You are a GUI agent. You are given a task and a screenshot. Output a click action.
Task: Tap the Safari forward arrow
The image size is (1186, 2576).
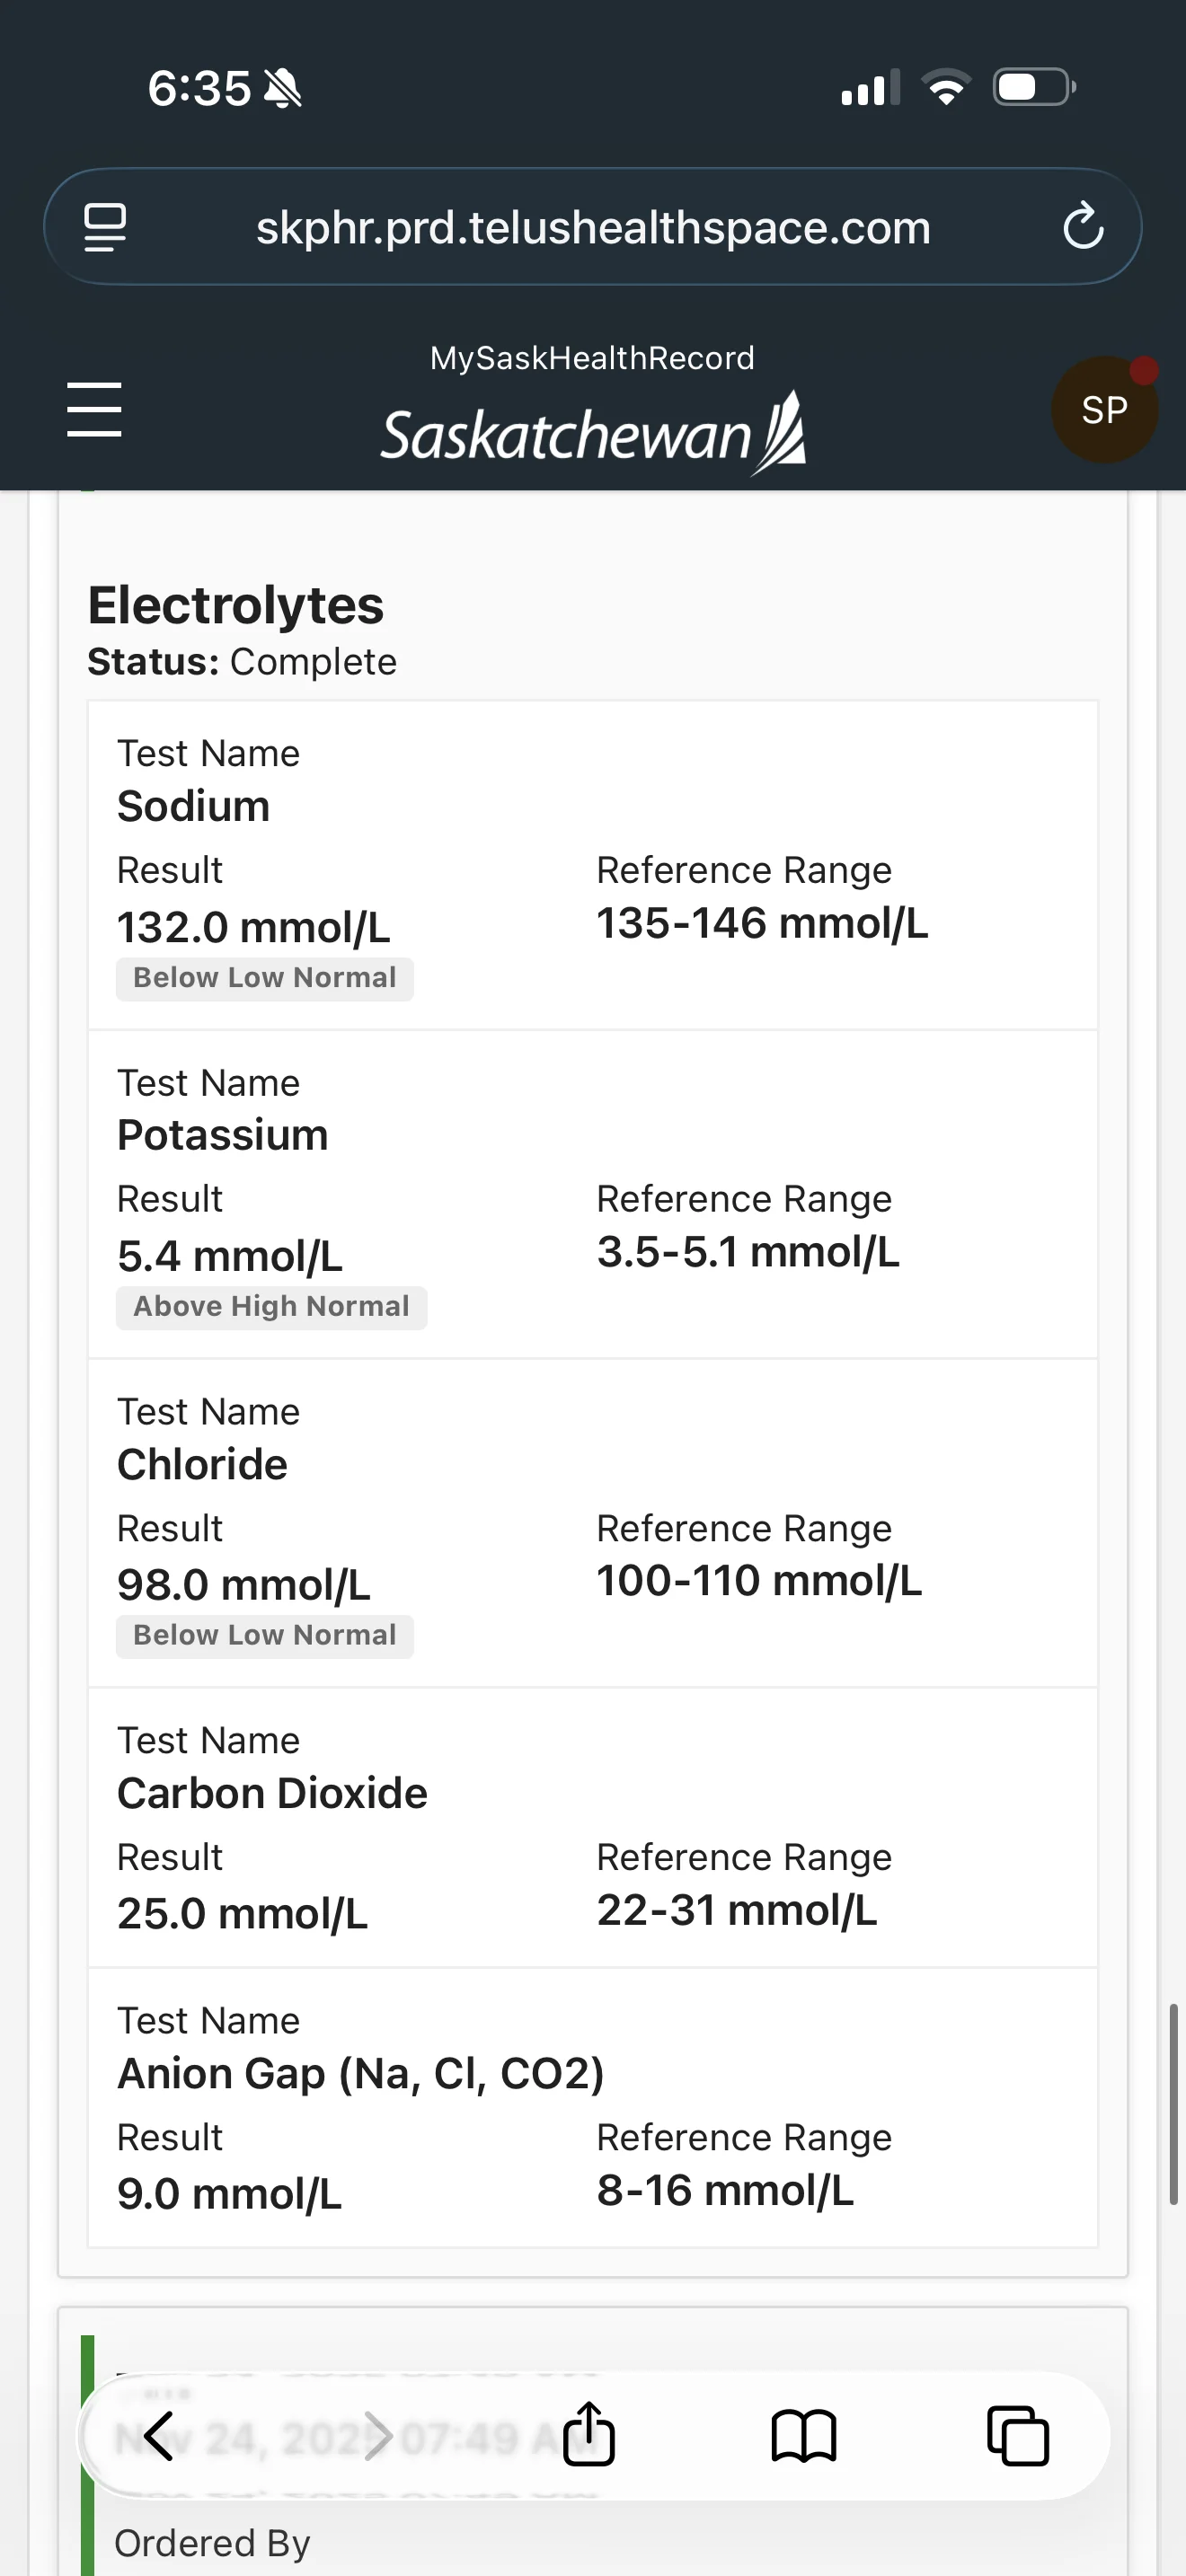[x=377, y=2435]
